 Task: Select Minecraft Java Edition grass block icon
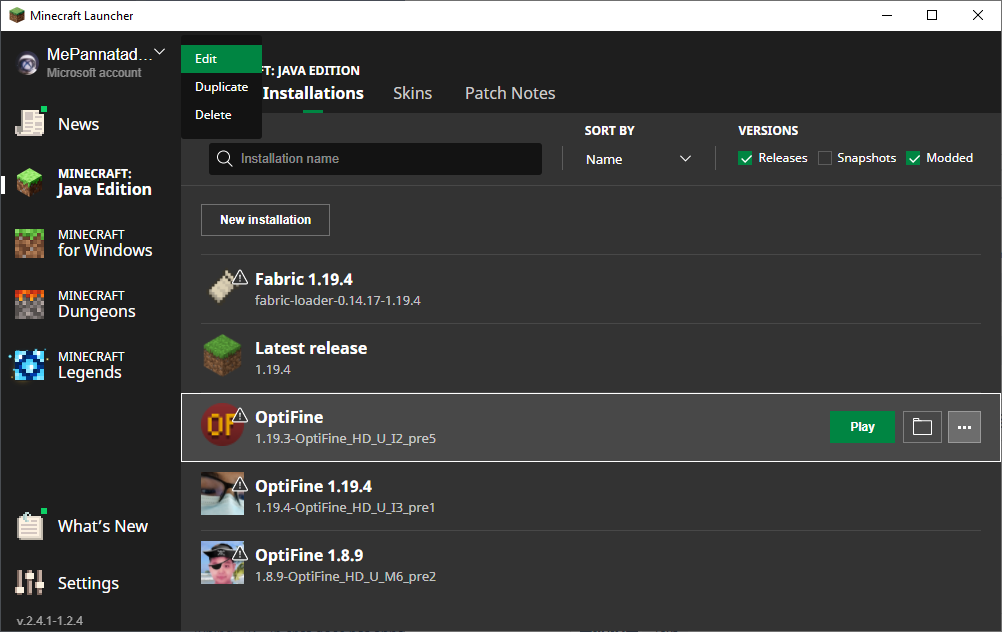pyautogui.click(x=29, y=182)
